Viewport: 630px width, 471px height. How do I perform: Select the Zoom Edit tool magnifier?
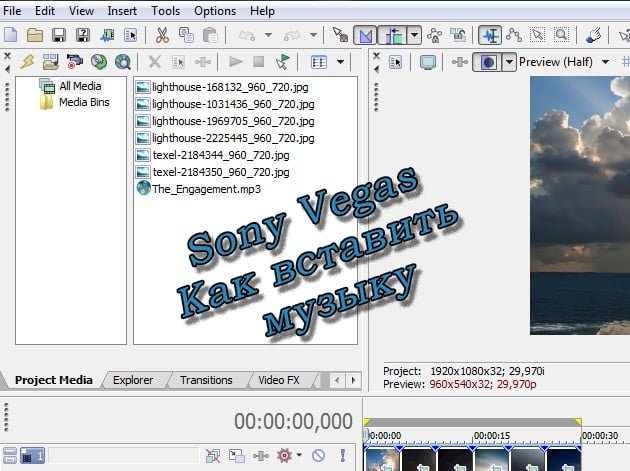pos(561,35)
